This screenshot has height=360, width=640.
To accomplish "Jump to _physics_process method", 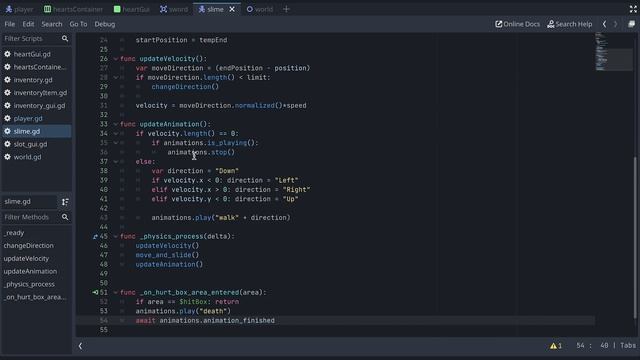I will click(29, 284).
